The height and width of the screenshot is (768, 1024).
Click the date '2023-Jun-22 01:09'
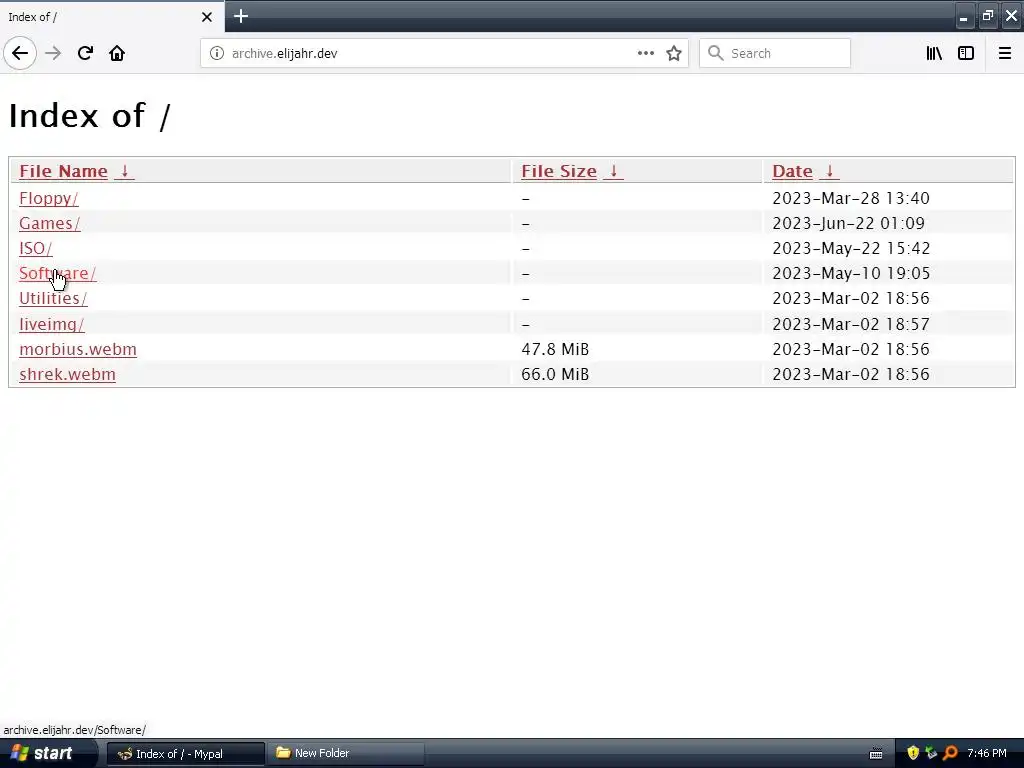[x=848, y=223]
